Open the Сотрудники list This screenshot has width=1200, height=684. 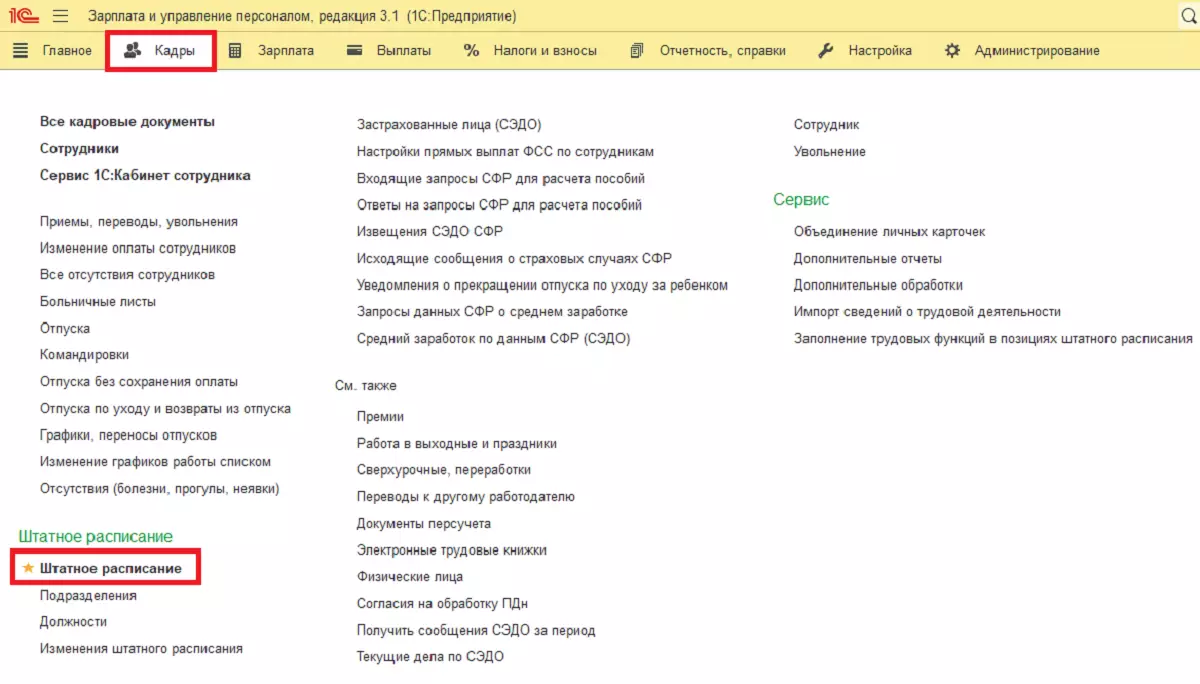(x=79, y=148)
